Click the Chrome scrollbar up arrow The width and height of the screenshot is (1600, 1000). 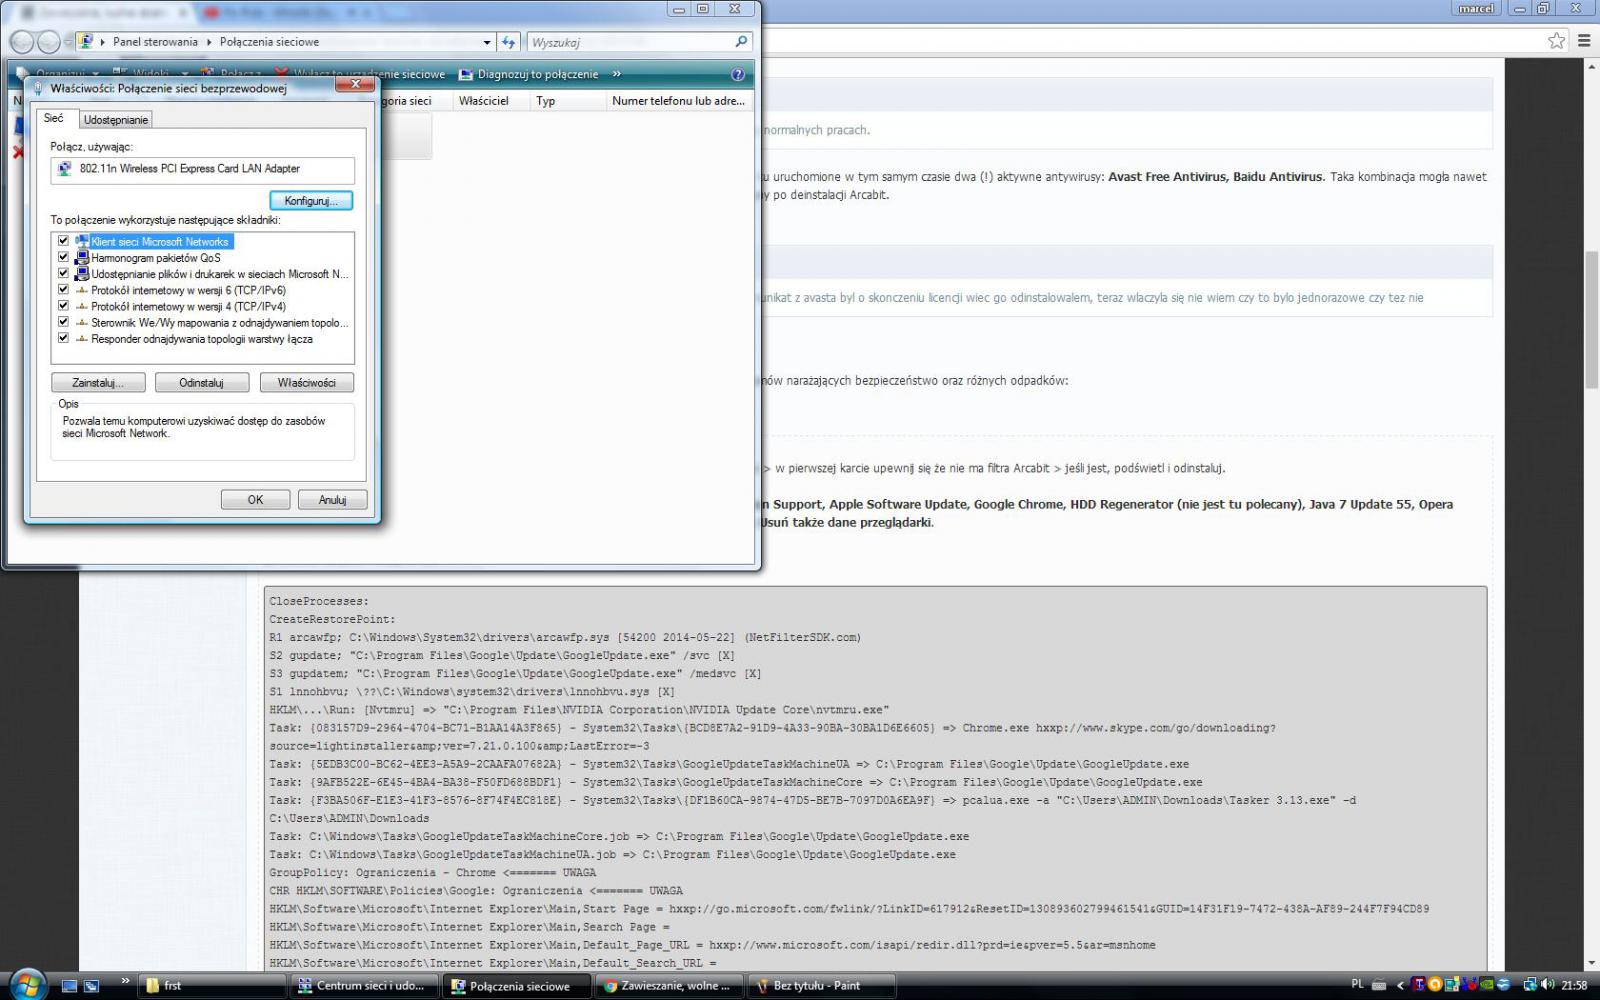[1592, 66]
